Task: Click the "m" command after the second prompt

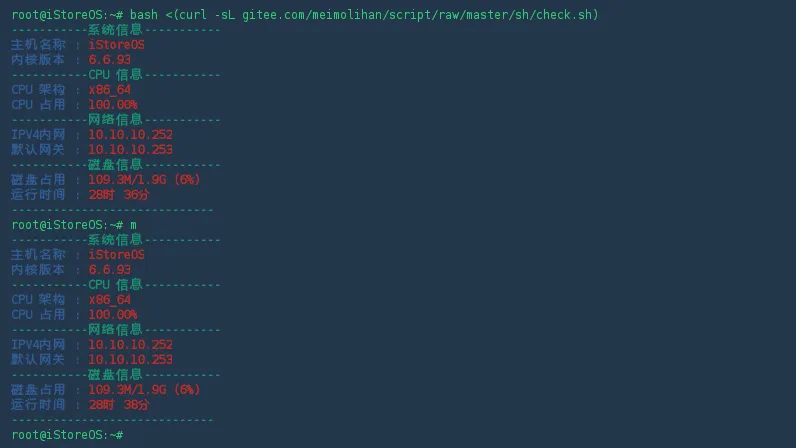Action: click(133, 225)
